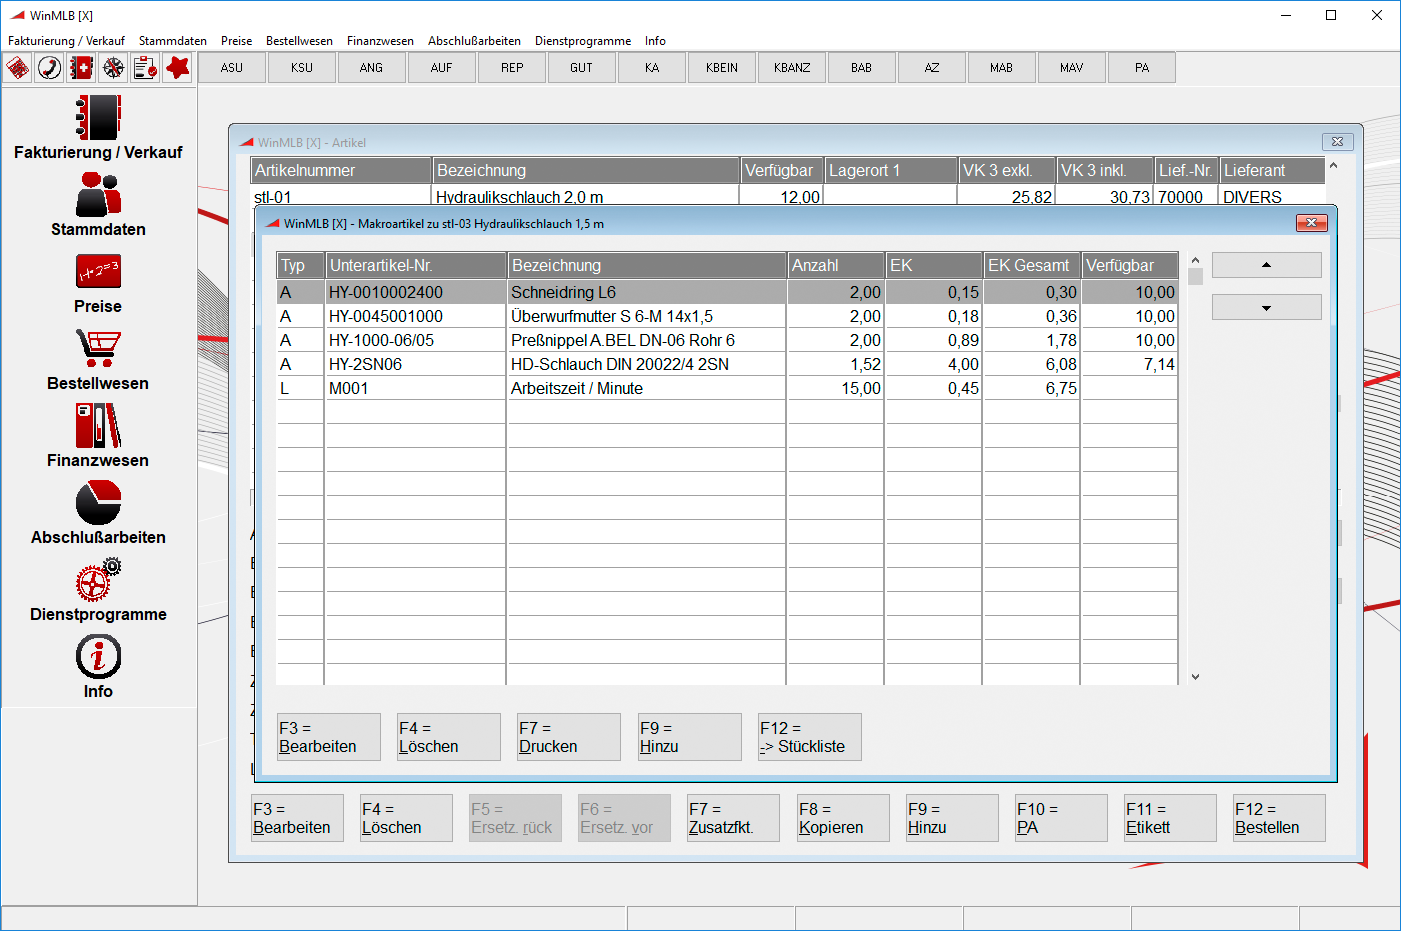The height and width of the screenshot is (931, 1401).
Task: Click the MAB toolbar button
Action: 1002,68
